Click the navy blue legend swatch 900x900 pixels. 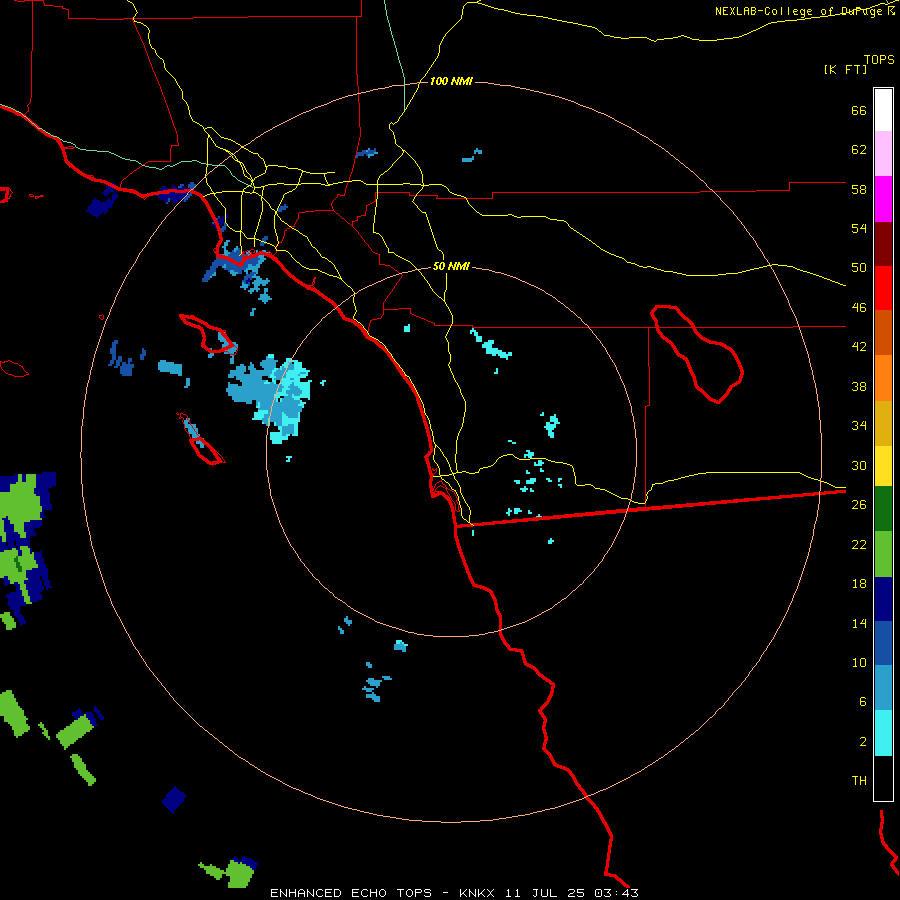pyautogui.click(x=883, y=599)
